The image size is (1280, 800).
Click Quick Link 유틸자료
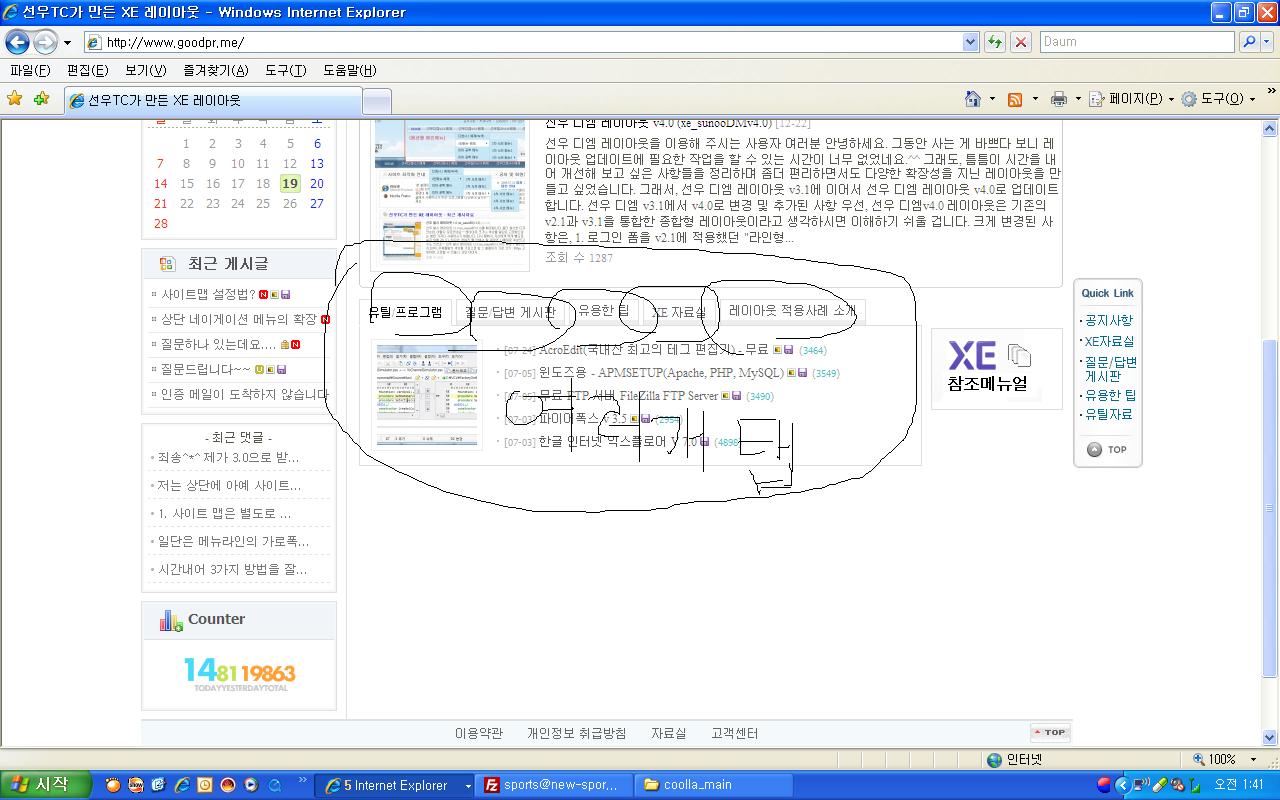(x=1109, y=414)
